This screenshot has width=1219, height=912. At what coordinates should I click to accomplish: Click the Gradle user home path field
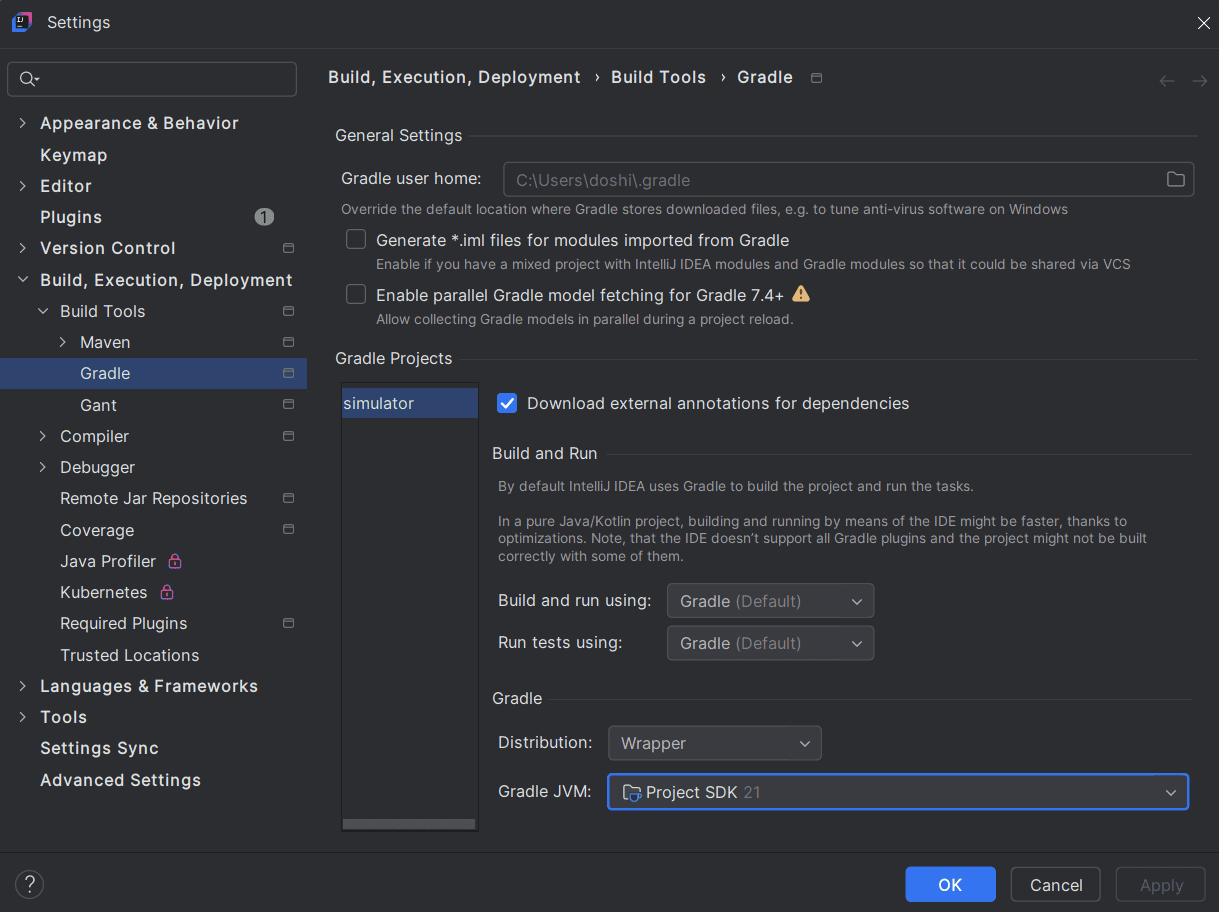pyautogui.click(x=830, y=180)
